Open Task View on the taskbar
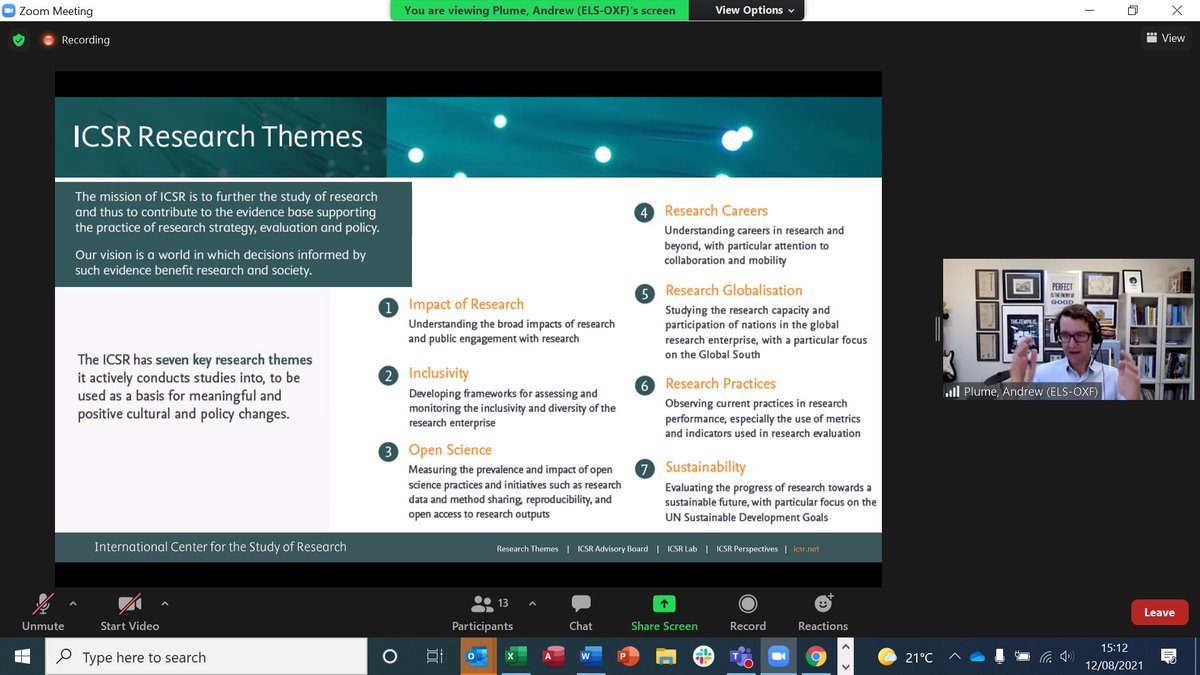1200x675 pixels. (434, 657)
